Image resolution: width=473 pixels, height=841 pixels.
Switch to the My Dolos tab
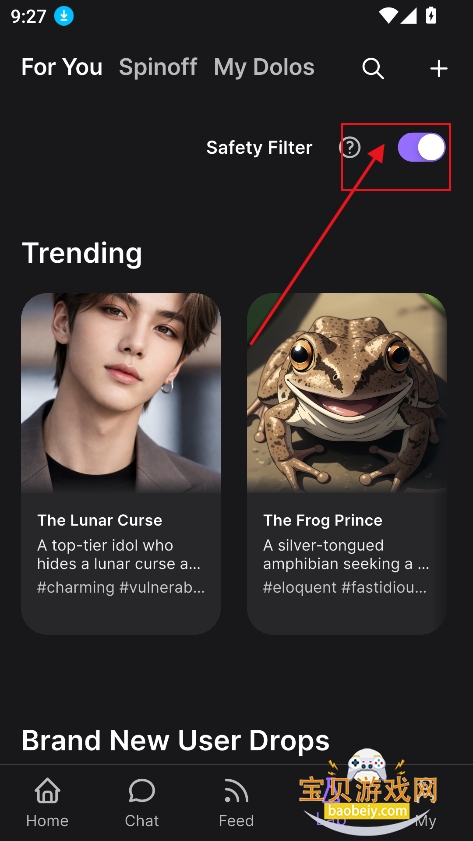tap(264, 68)
